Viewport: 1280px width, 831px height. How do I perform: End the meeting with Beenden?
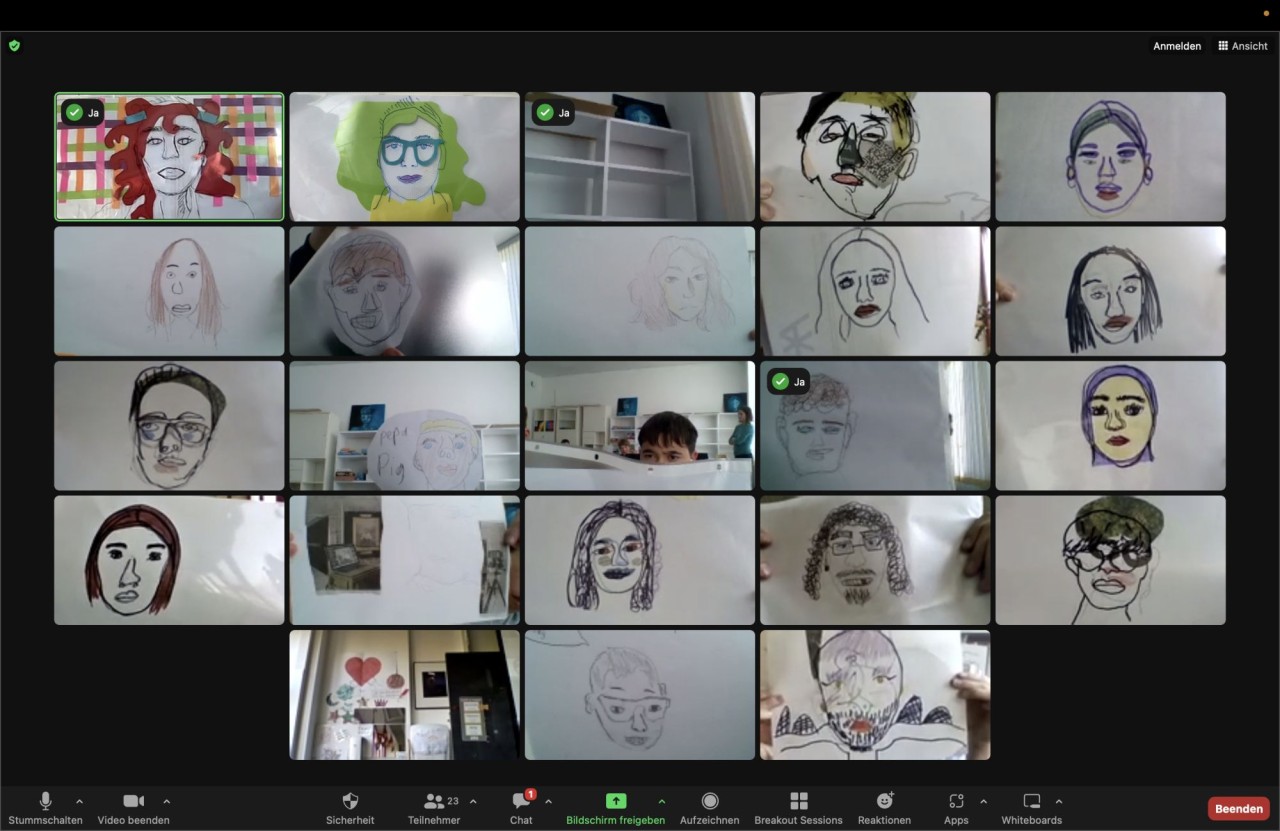(1239, 808)
